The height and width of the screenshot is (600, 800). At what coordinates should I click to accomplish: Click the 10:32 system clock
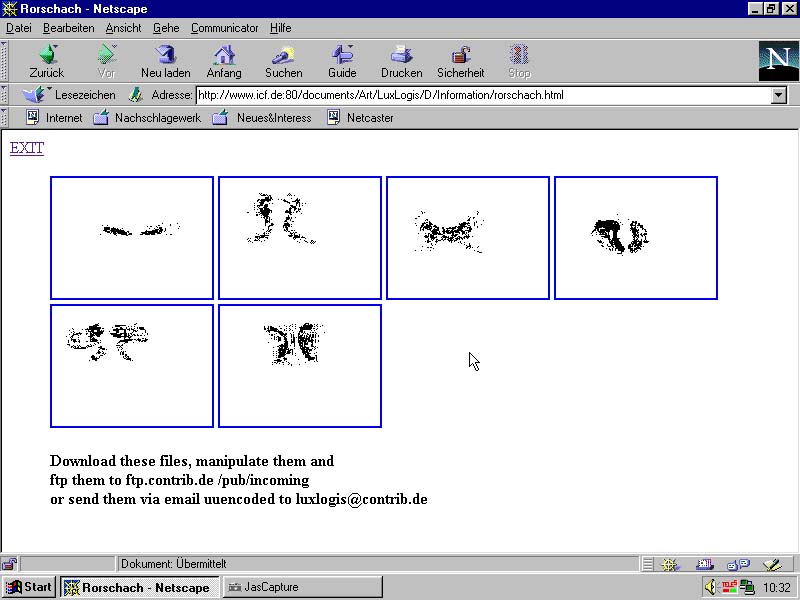pyautogui.click(x=777, y=588)
